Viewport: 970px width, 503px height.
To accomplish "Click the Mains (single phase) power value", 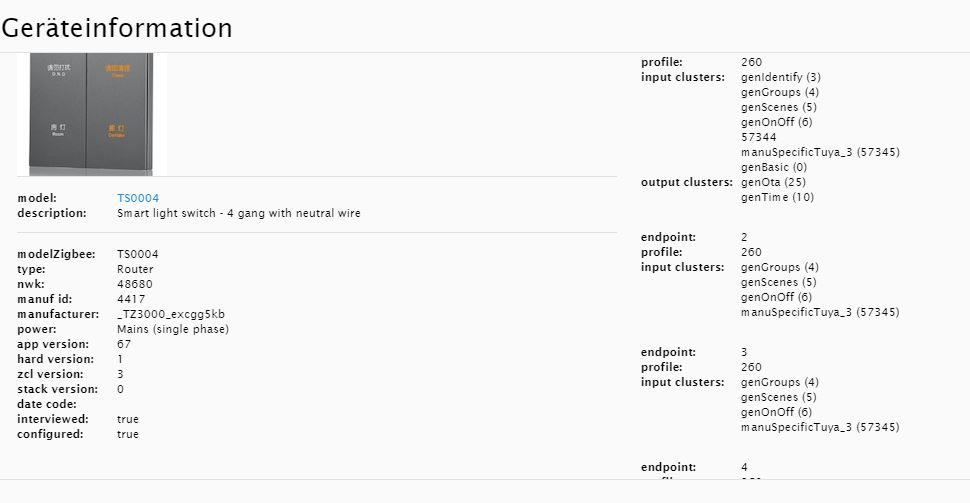I will [173, 329].
